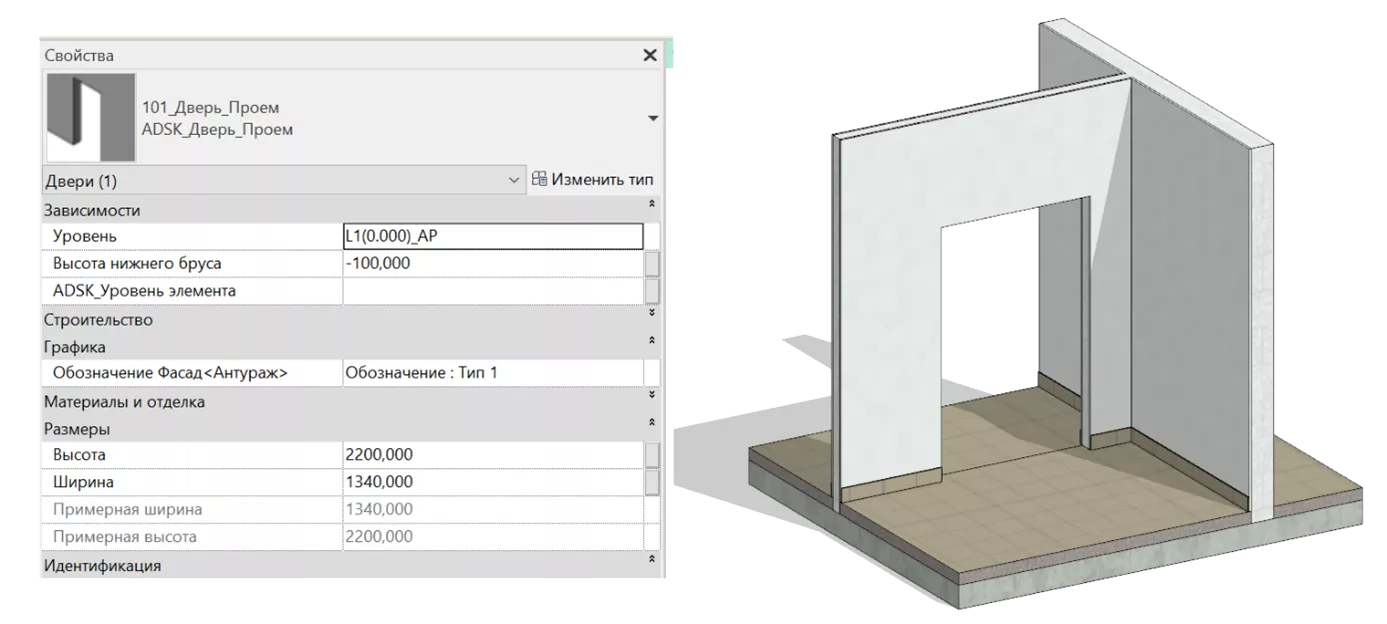Click the Высота нижнего бруса value field
This screenshot has height=624, width=1387.
click(x=491, y=264)
